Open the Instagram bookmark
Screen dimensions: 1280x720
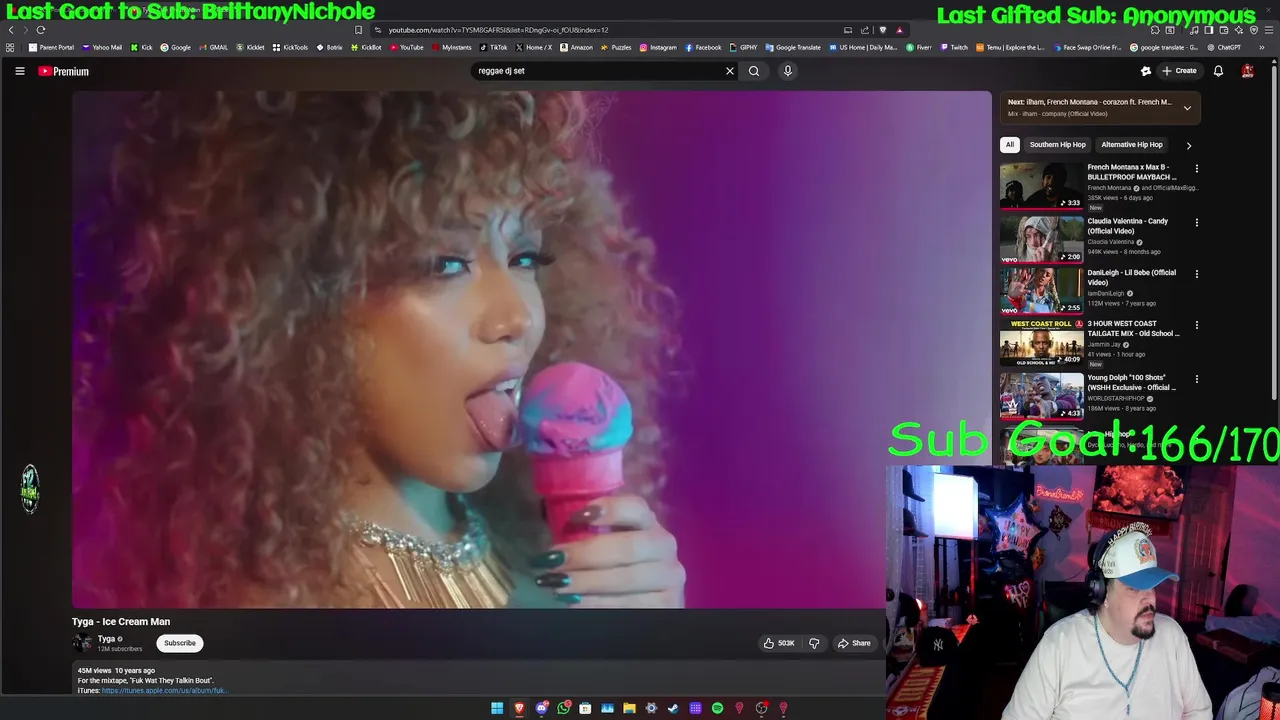tap(657, 47)
